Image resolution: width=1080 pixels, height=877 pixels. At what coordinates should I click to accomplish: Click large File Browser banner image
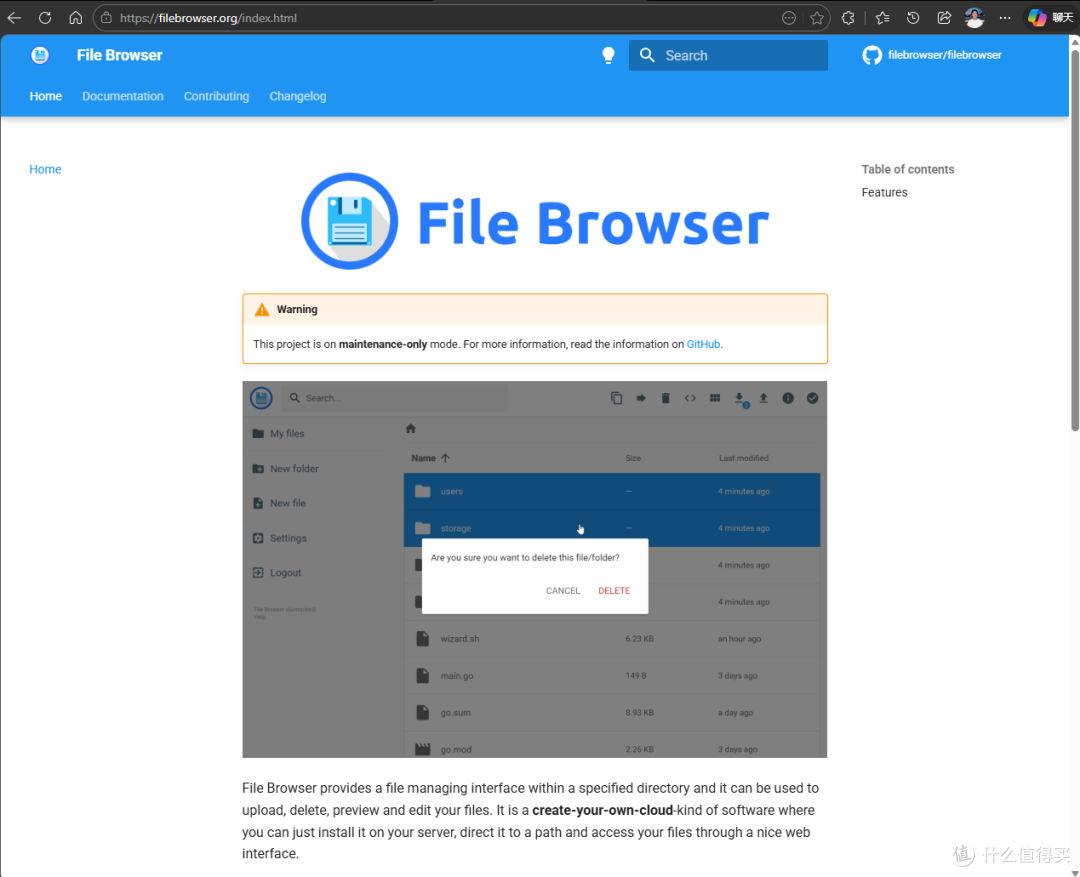point(534,222)
